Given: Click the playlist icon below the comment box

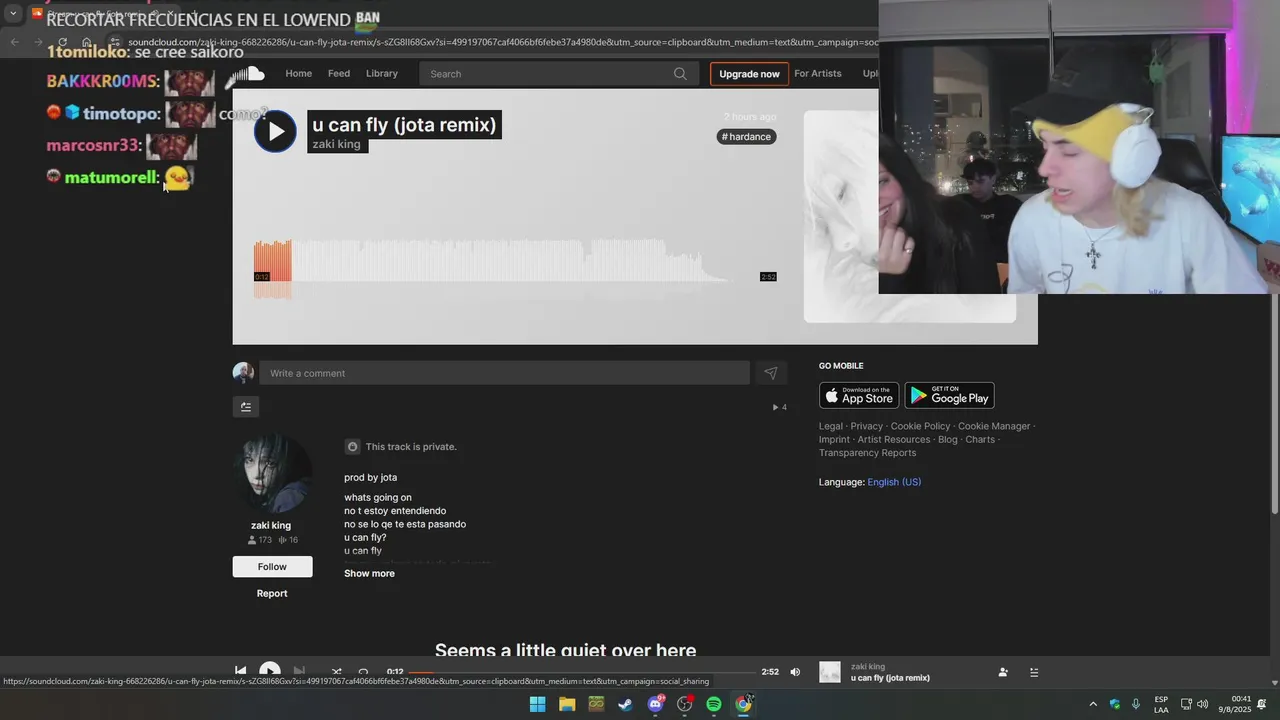Looking at the screenshot, I should click(246, 407).
